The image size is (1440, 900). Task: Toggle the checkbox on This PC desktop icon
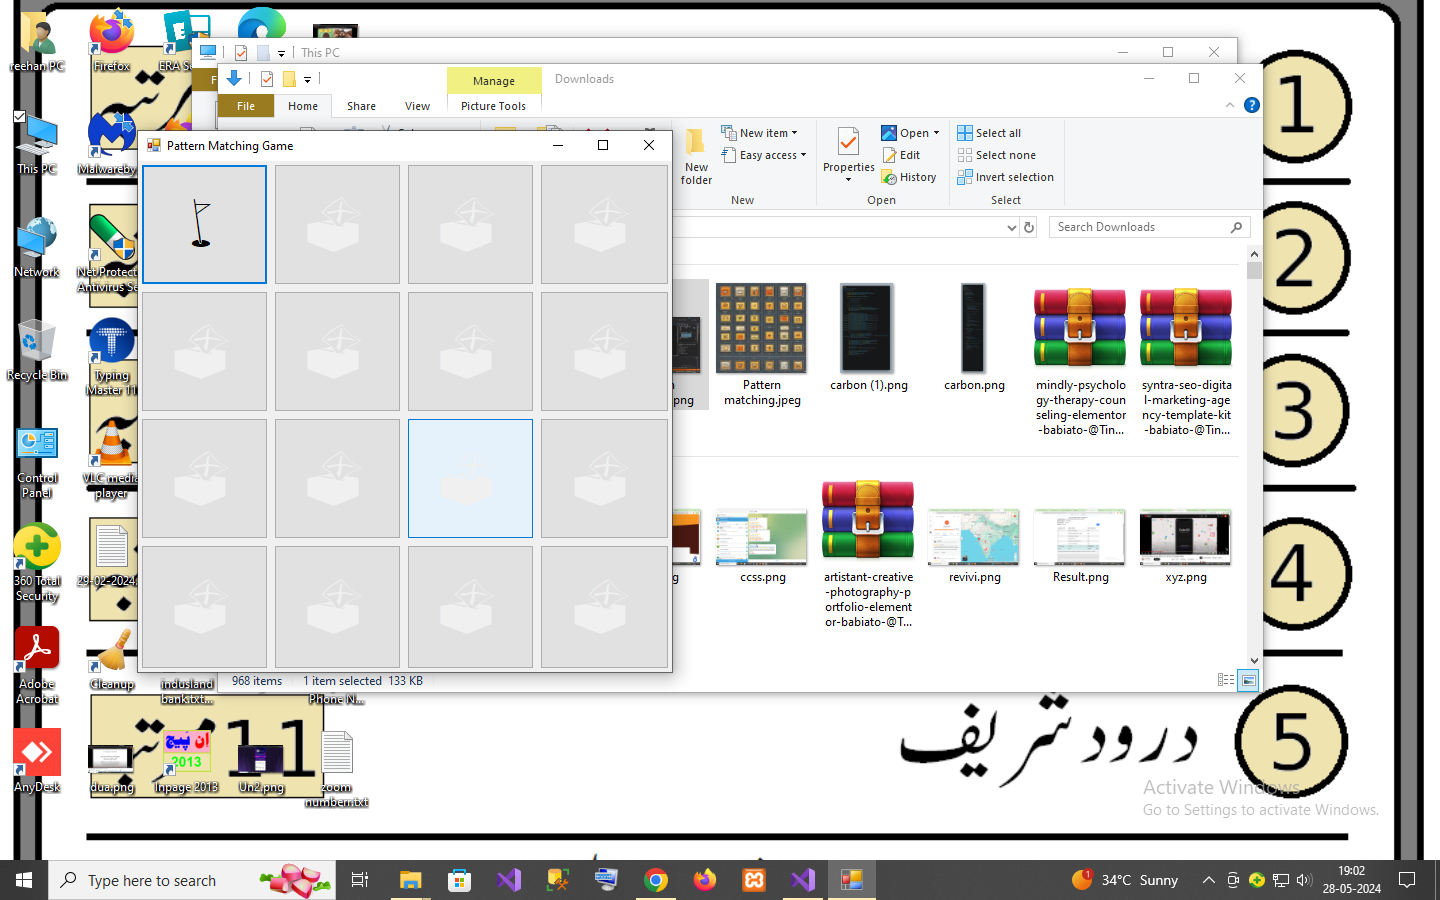click(x=19, y=117)
